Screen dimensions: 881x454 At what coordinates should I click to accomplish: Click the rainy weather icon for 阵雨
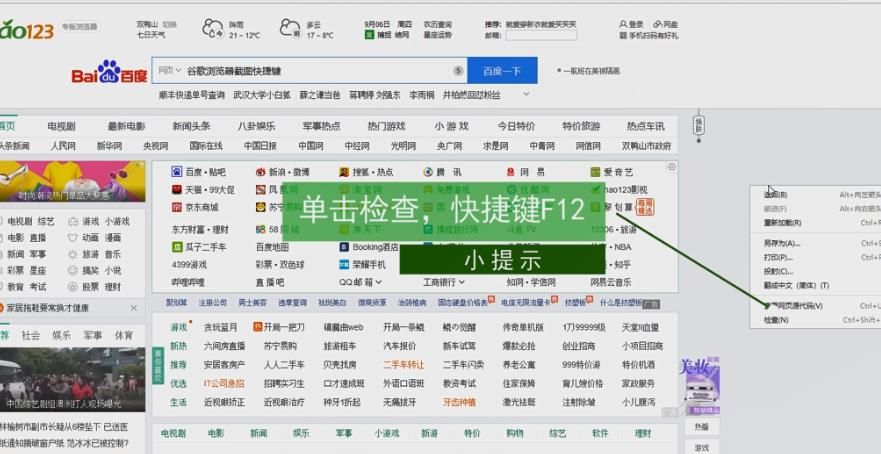coord(213,28)
